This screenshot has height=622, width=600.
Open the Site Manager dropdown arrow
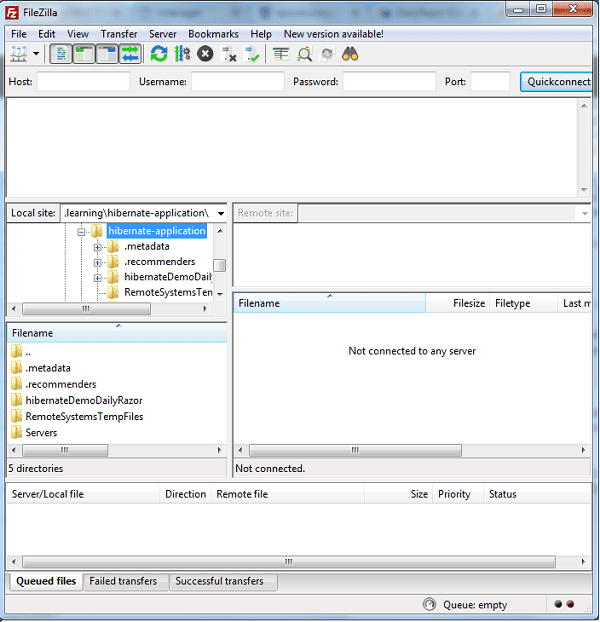pyautogui.click(x=36, y=54)
